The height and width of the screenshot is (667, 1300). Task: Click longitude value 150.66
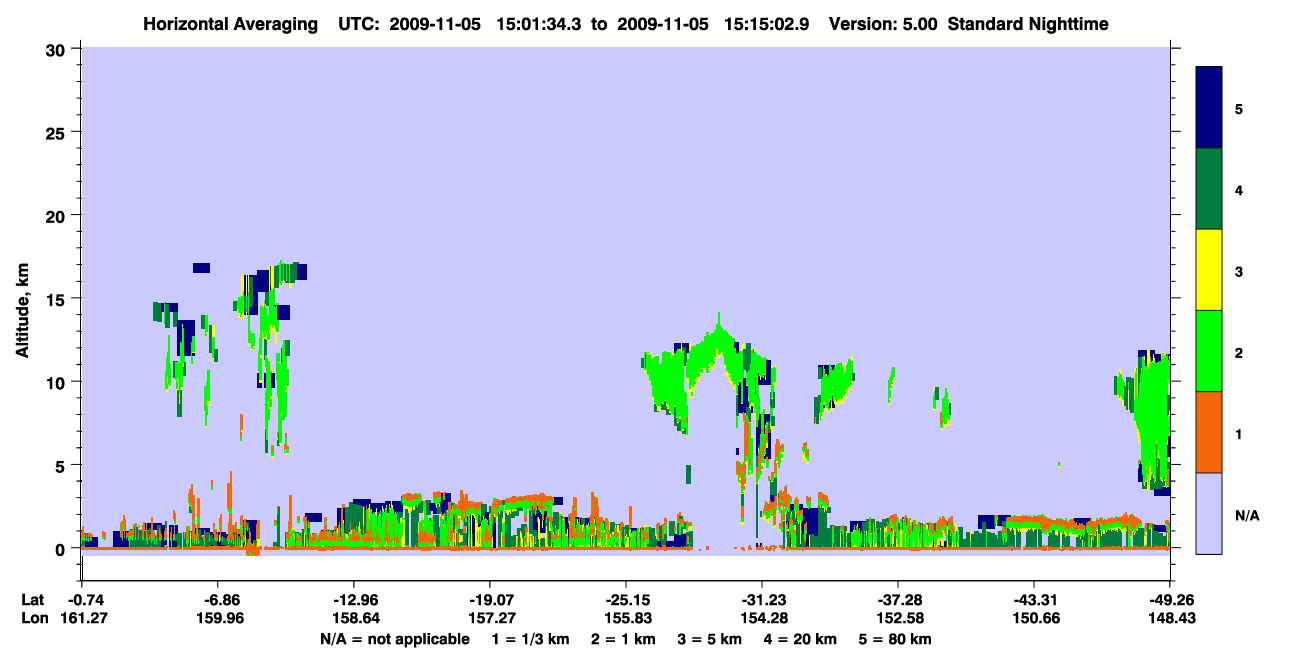click(x=1034, y=618)
